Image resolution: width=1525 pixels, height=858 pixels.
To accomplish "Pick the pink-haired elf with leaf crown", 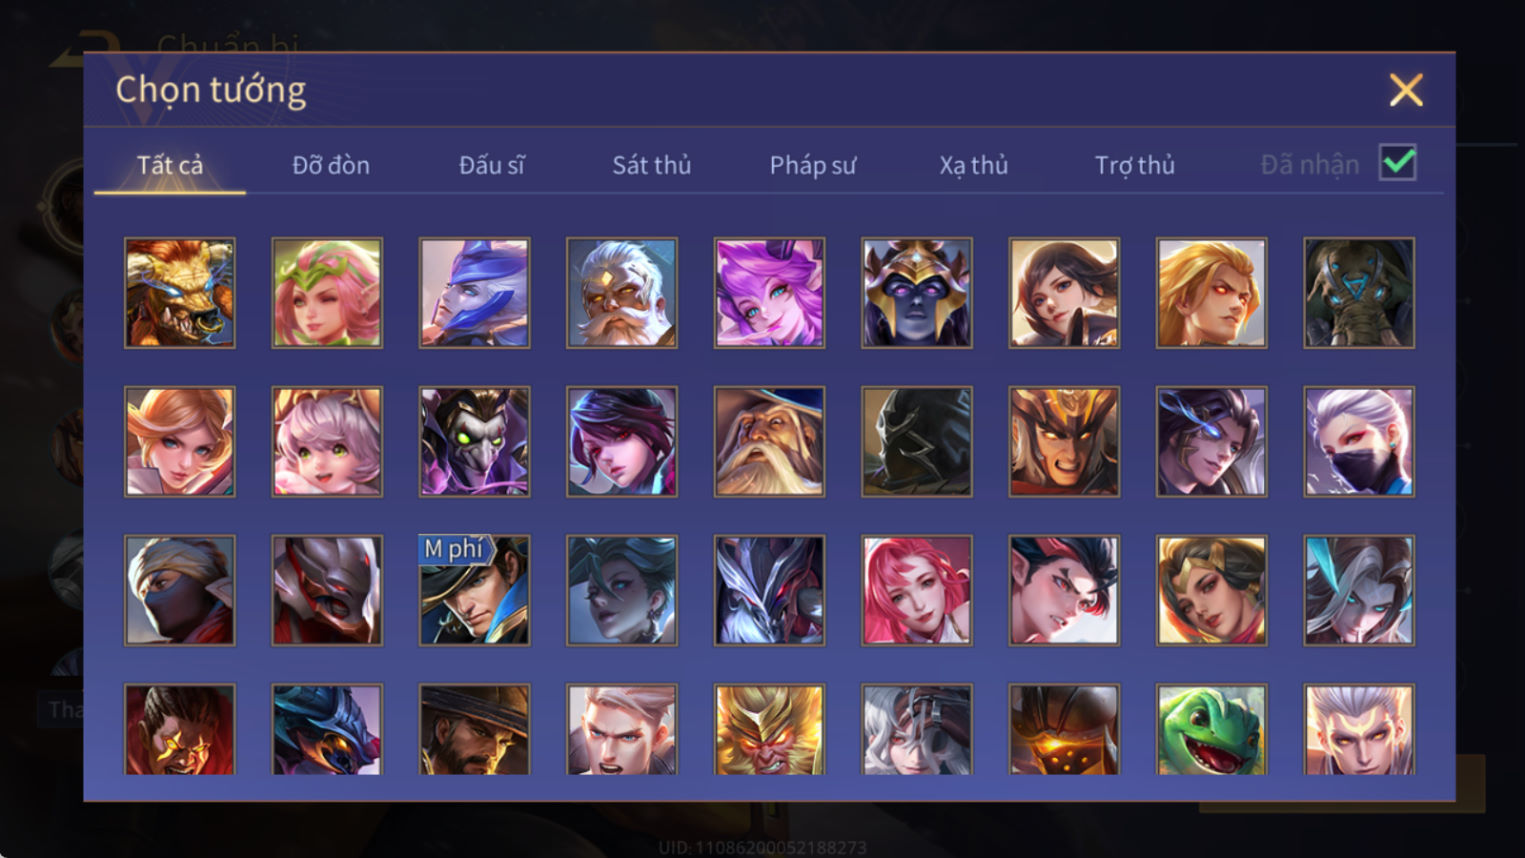I will 327,293.
